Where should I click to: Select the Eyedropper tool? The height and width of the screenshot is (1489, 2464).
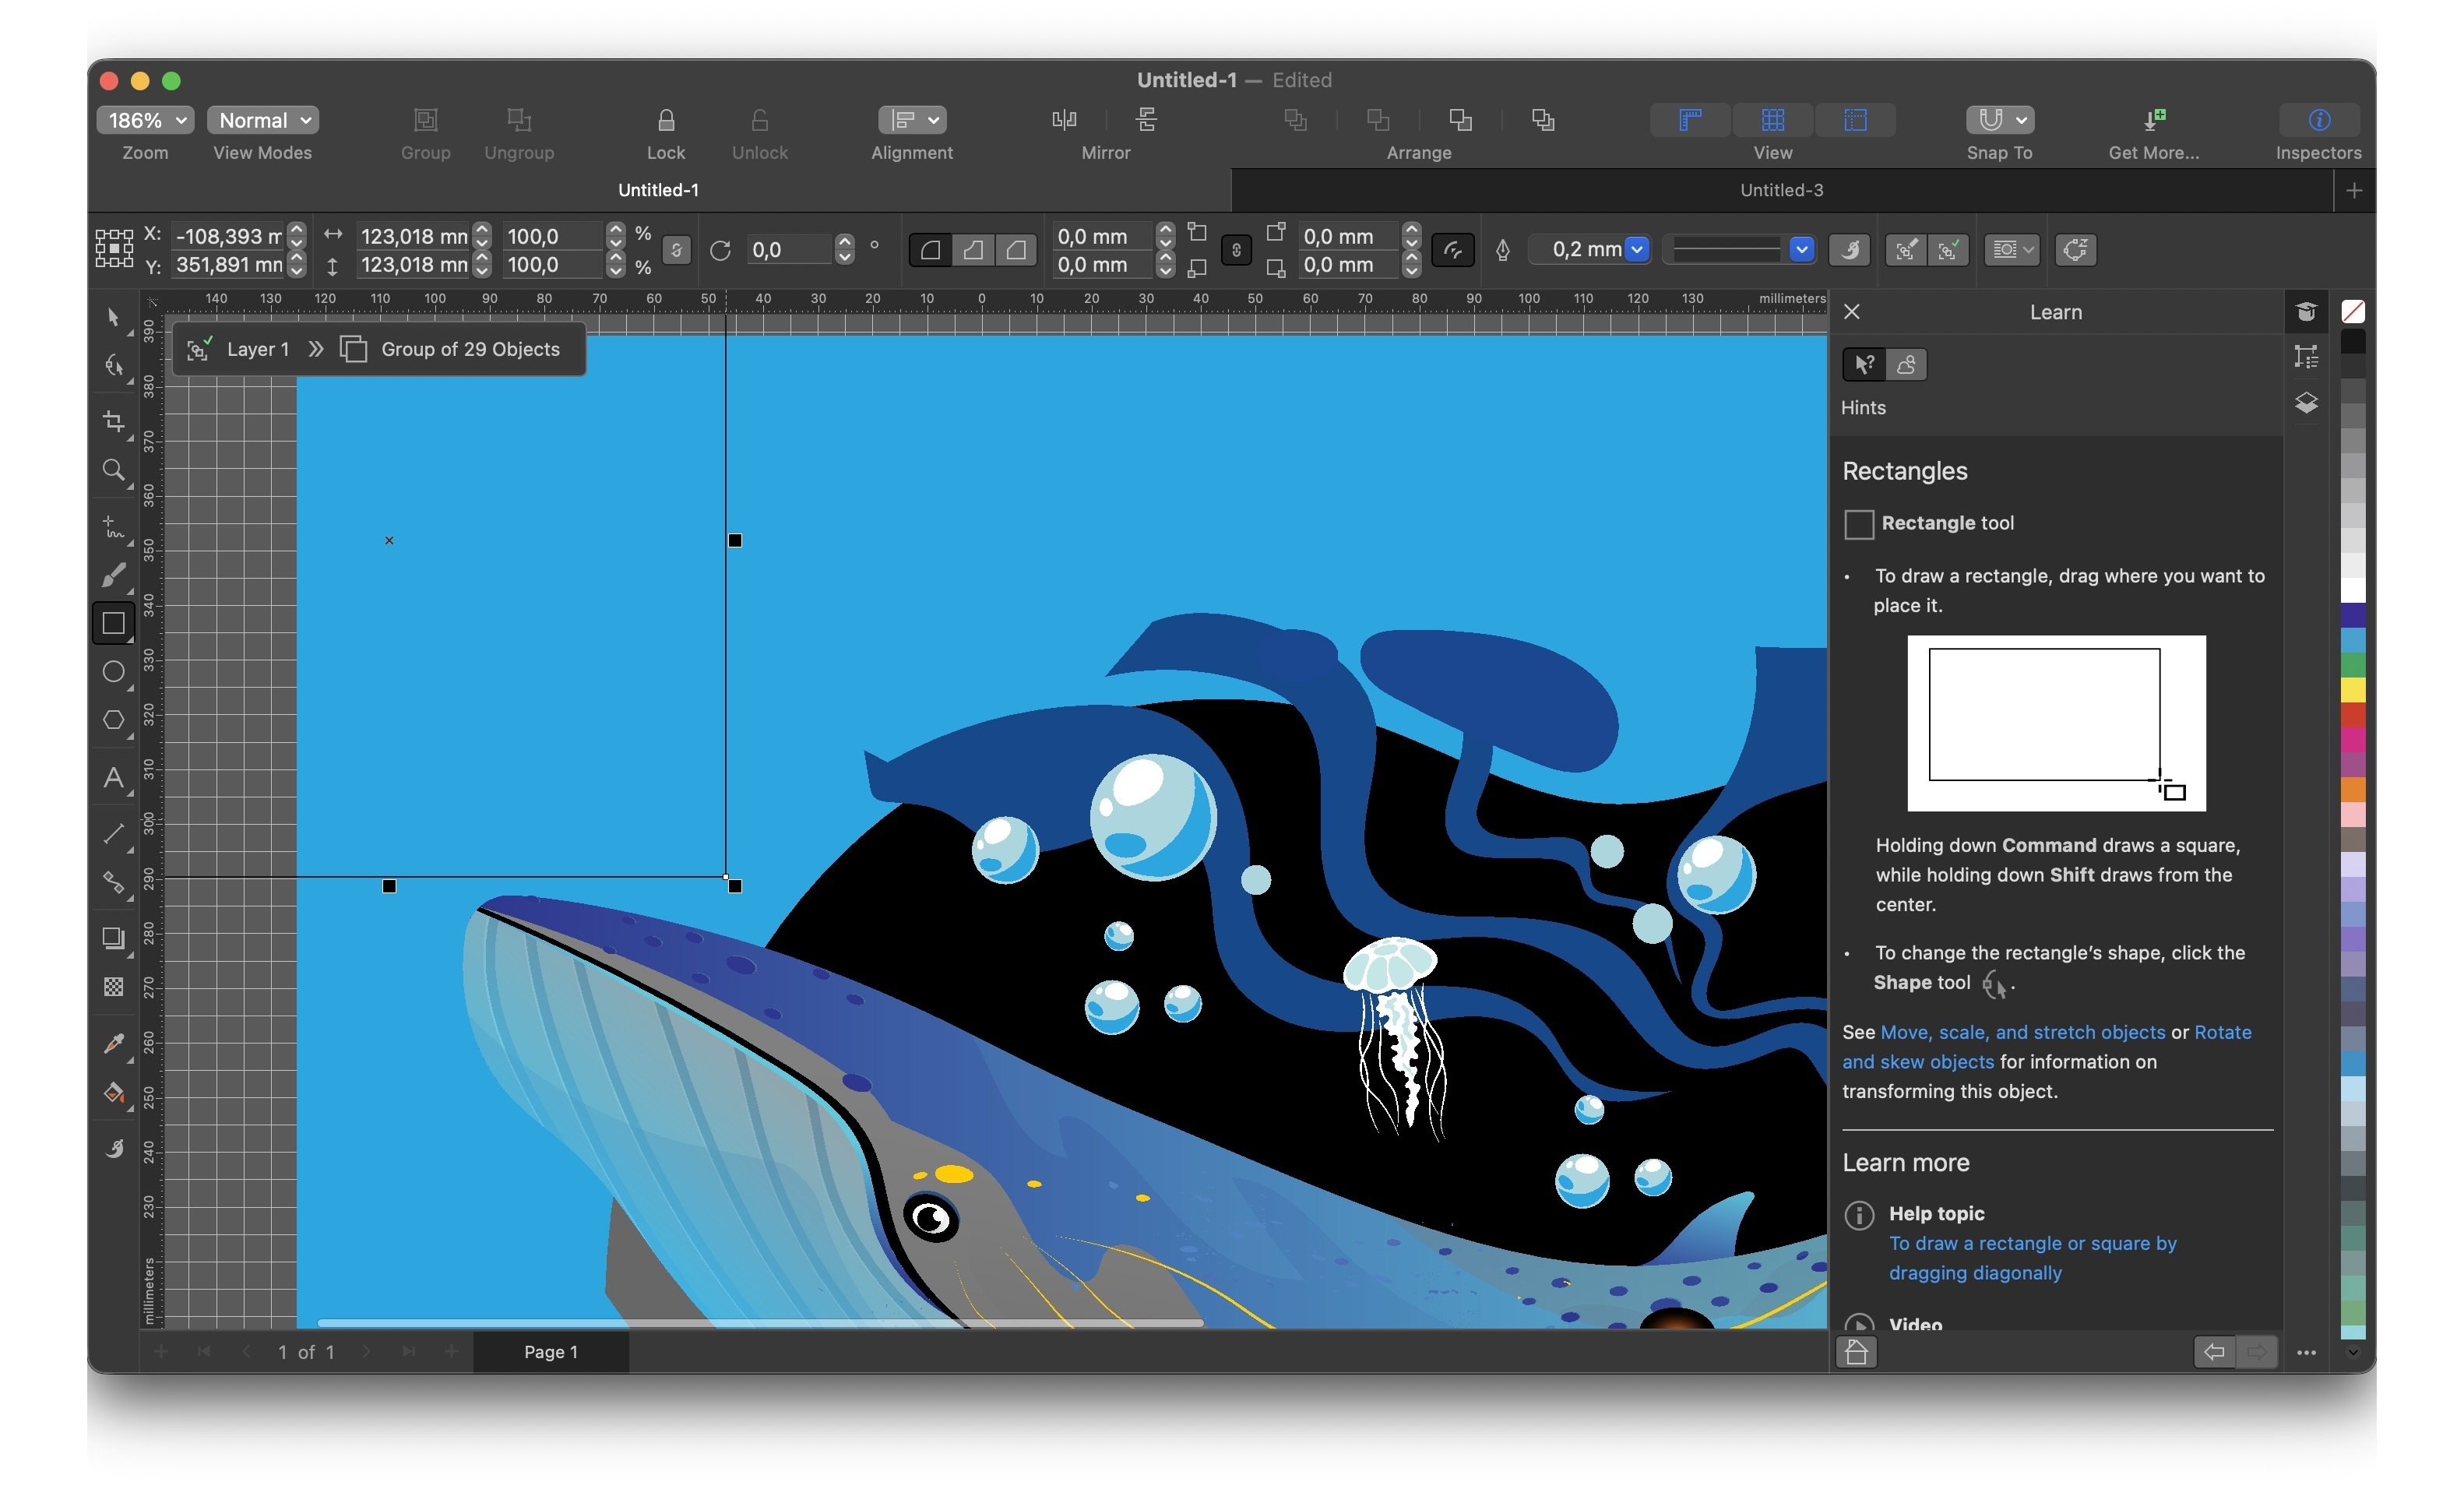click(x=113, y=1043)
